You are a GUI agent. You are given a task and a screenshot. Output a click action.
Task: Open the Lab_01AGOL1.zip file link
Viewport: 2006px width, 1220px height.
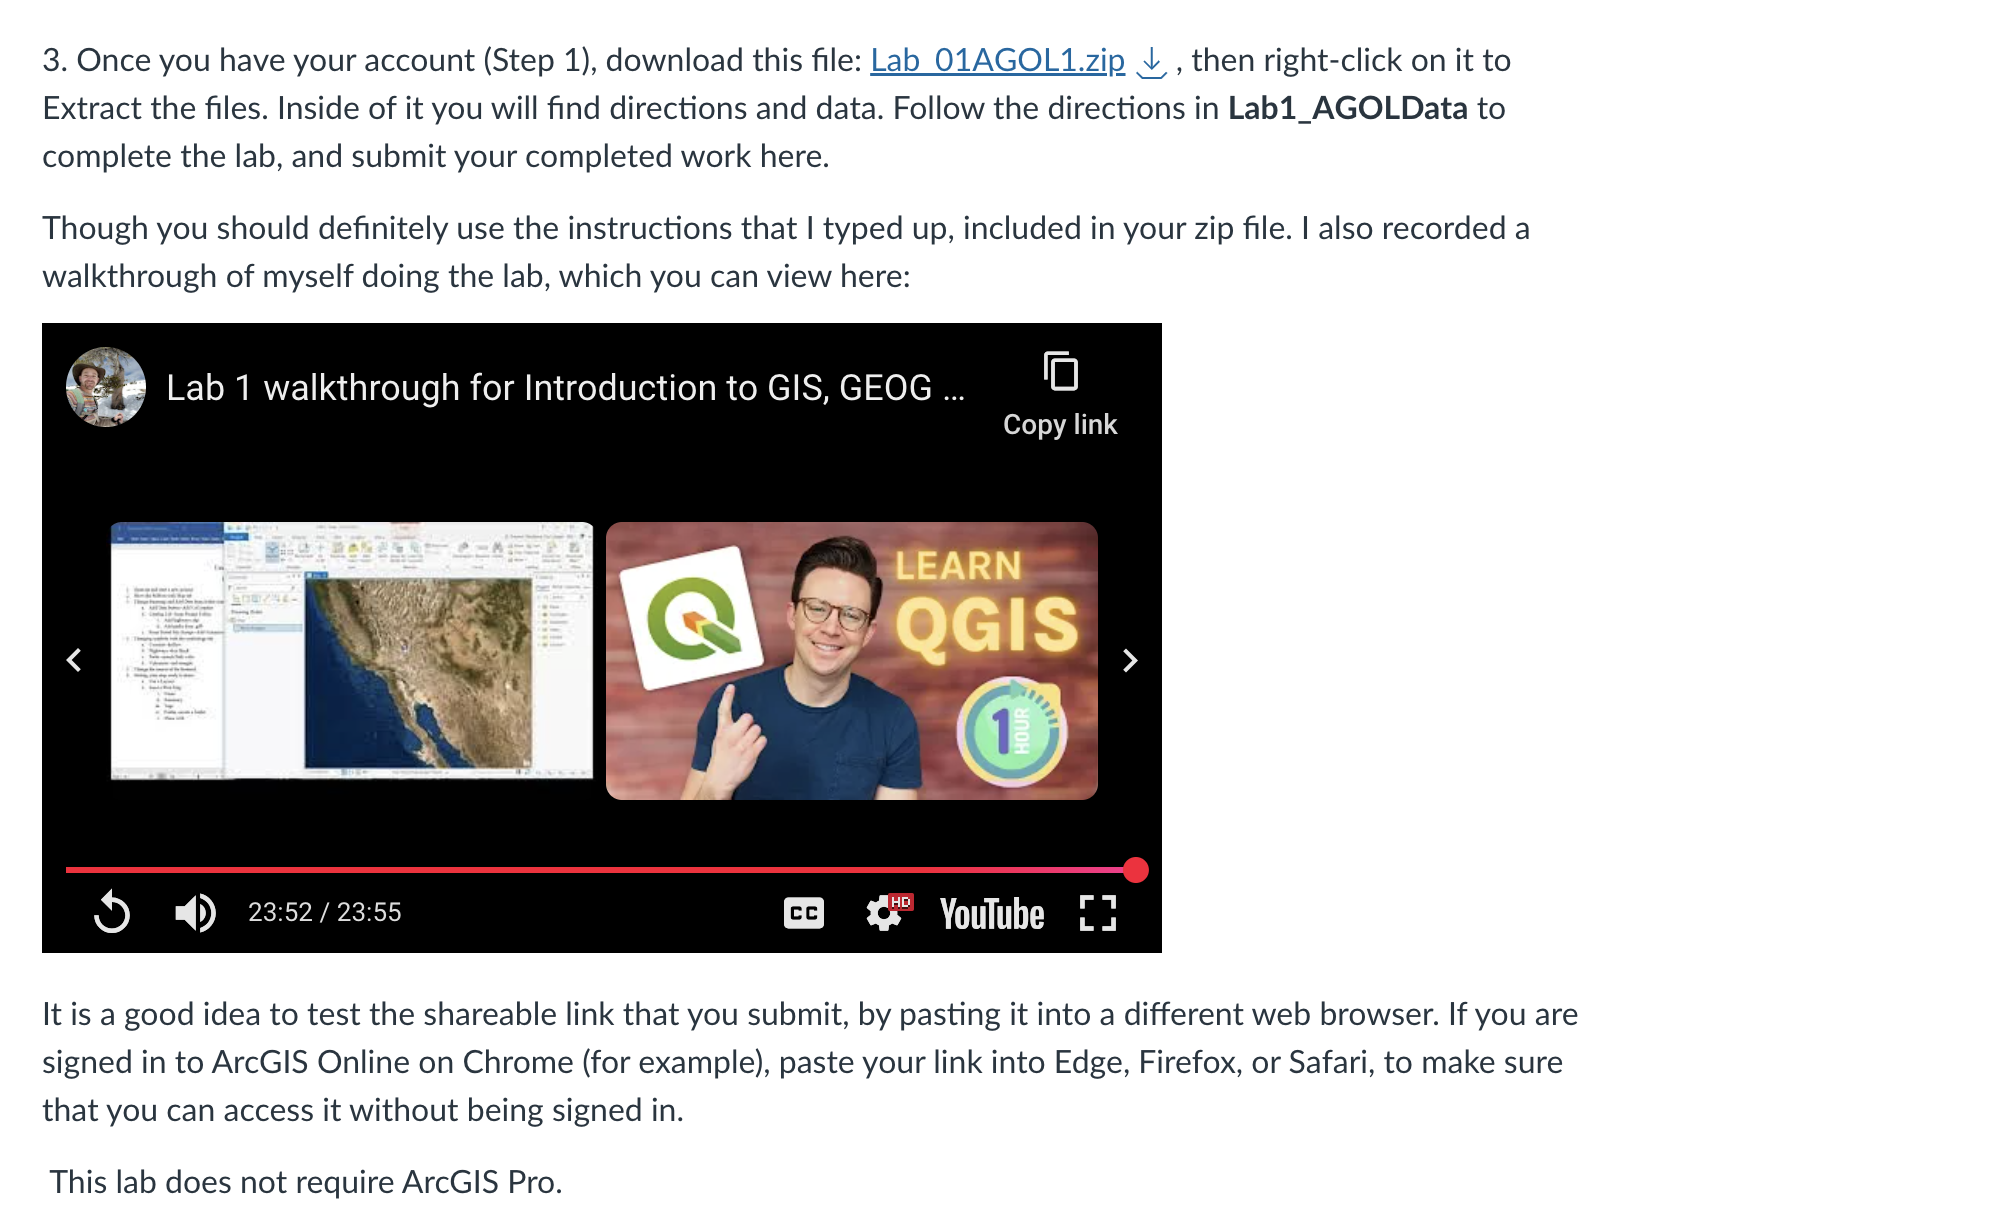(997, 60)
